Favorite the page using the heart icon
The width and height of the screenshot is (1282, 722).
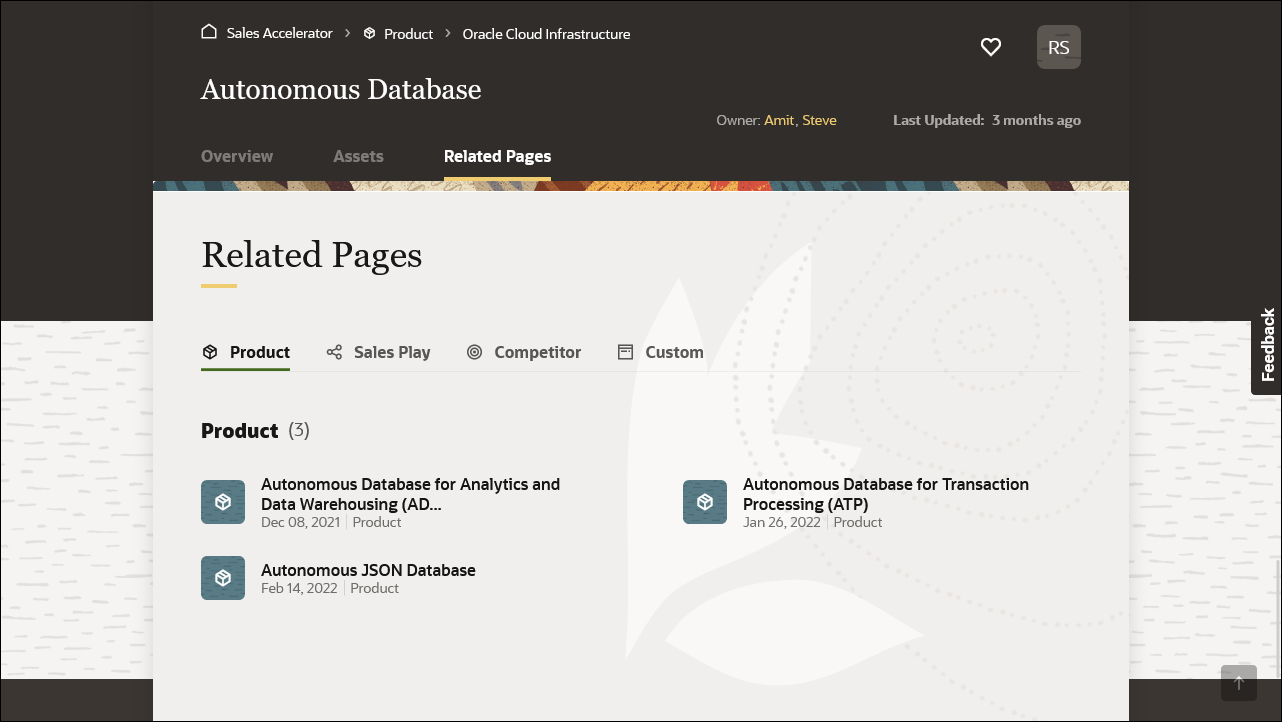pos(991,47)
